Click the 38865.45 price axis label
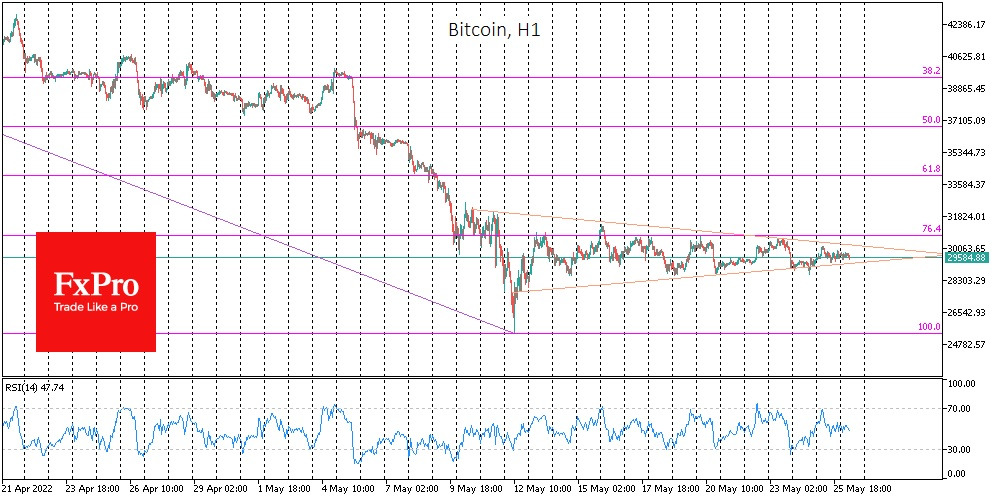This screenshot has height=500, width=1000. 967,89
